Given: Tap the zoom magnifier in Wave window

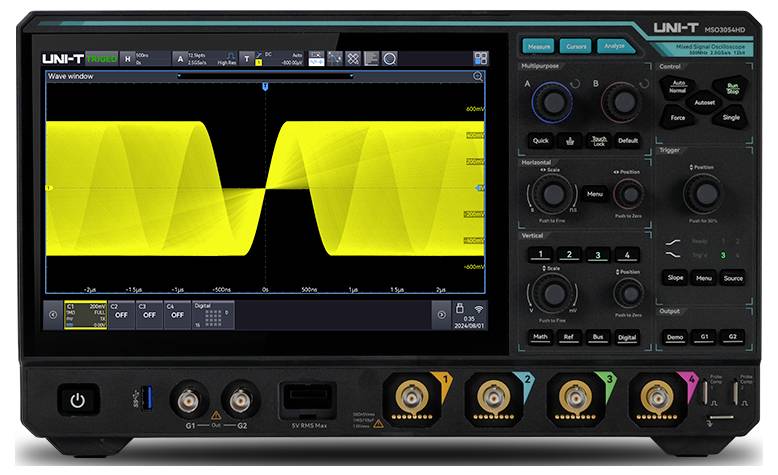Looking at the screenshot, I should tap(478, 76).
